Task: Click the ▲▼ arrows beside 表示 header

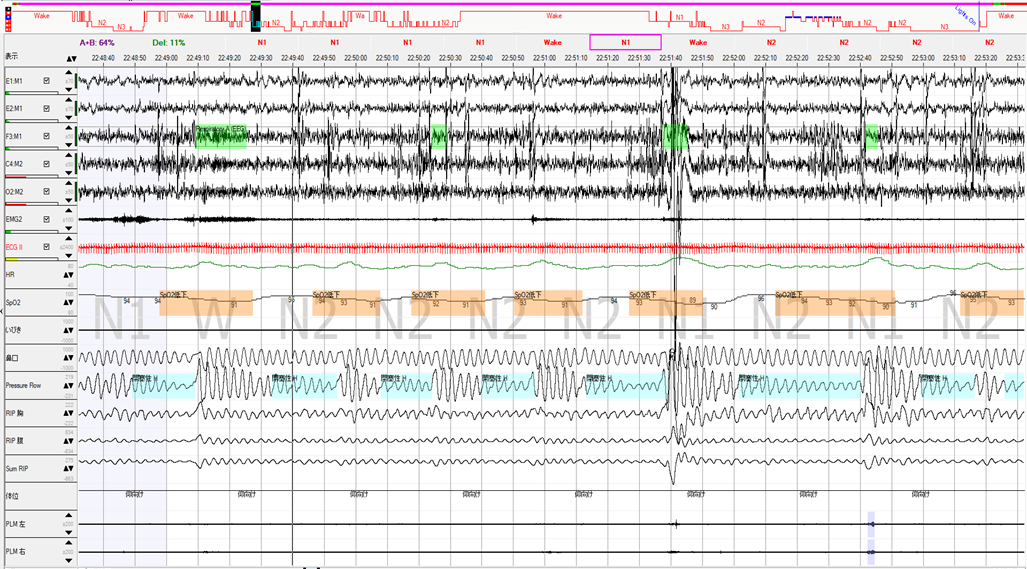Action: [x=71, y=58]
